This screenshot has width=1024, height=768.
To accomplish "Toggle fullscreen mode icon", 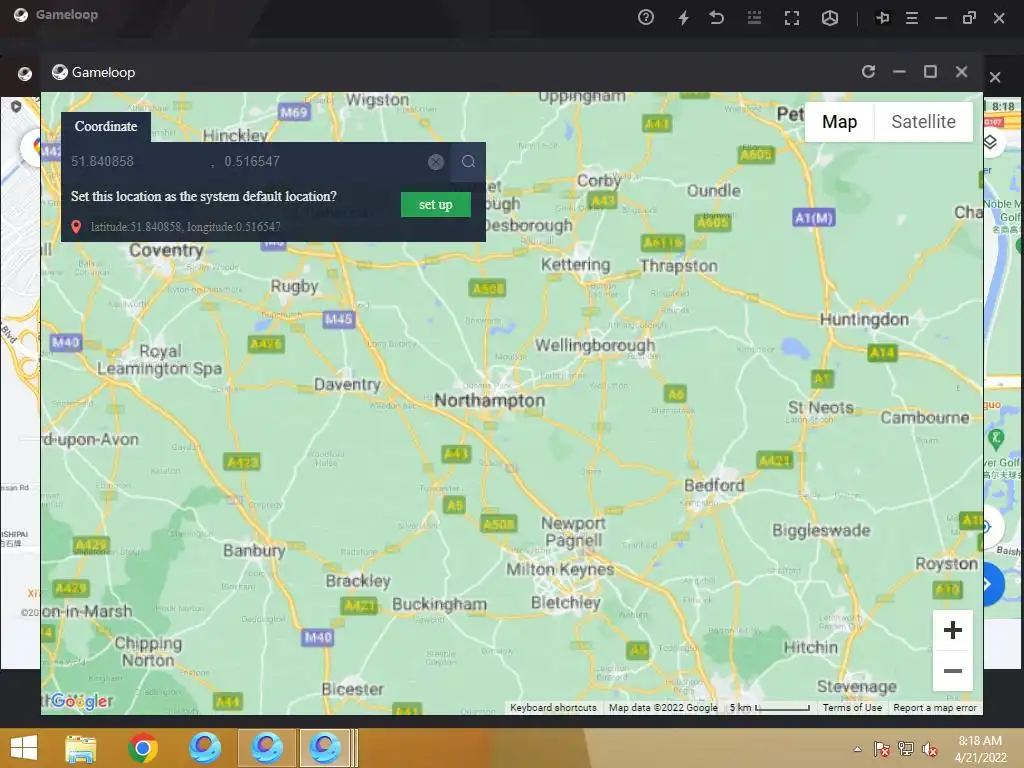I will tap(792, 18).
